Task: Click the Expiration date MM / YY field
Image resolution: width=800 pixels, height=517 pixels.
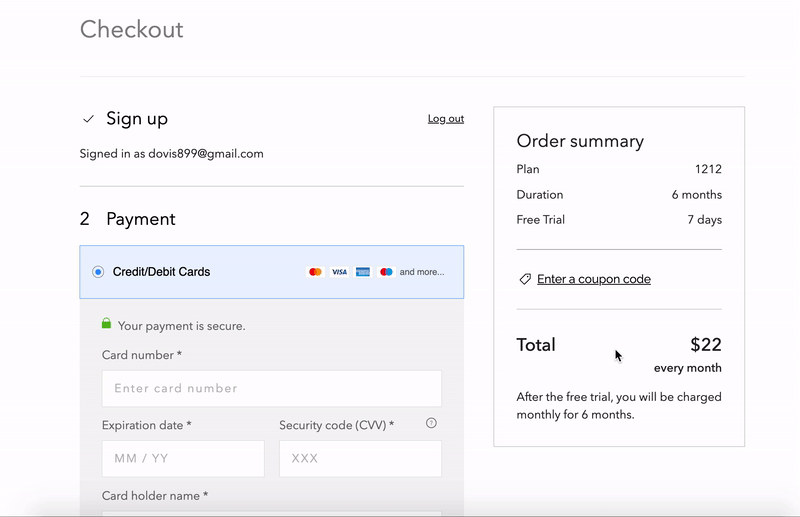Action: (183, 458)
